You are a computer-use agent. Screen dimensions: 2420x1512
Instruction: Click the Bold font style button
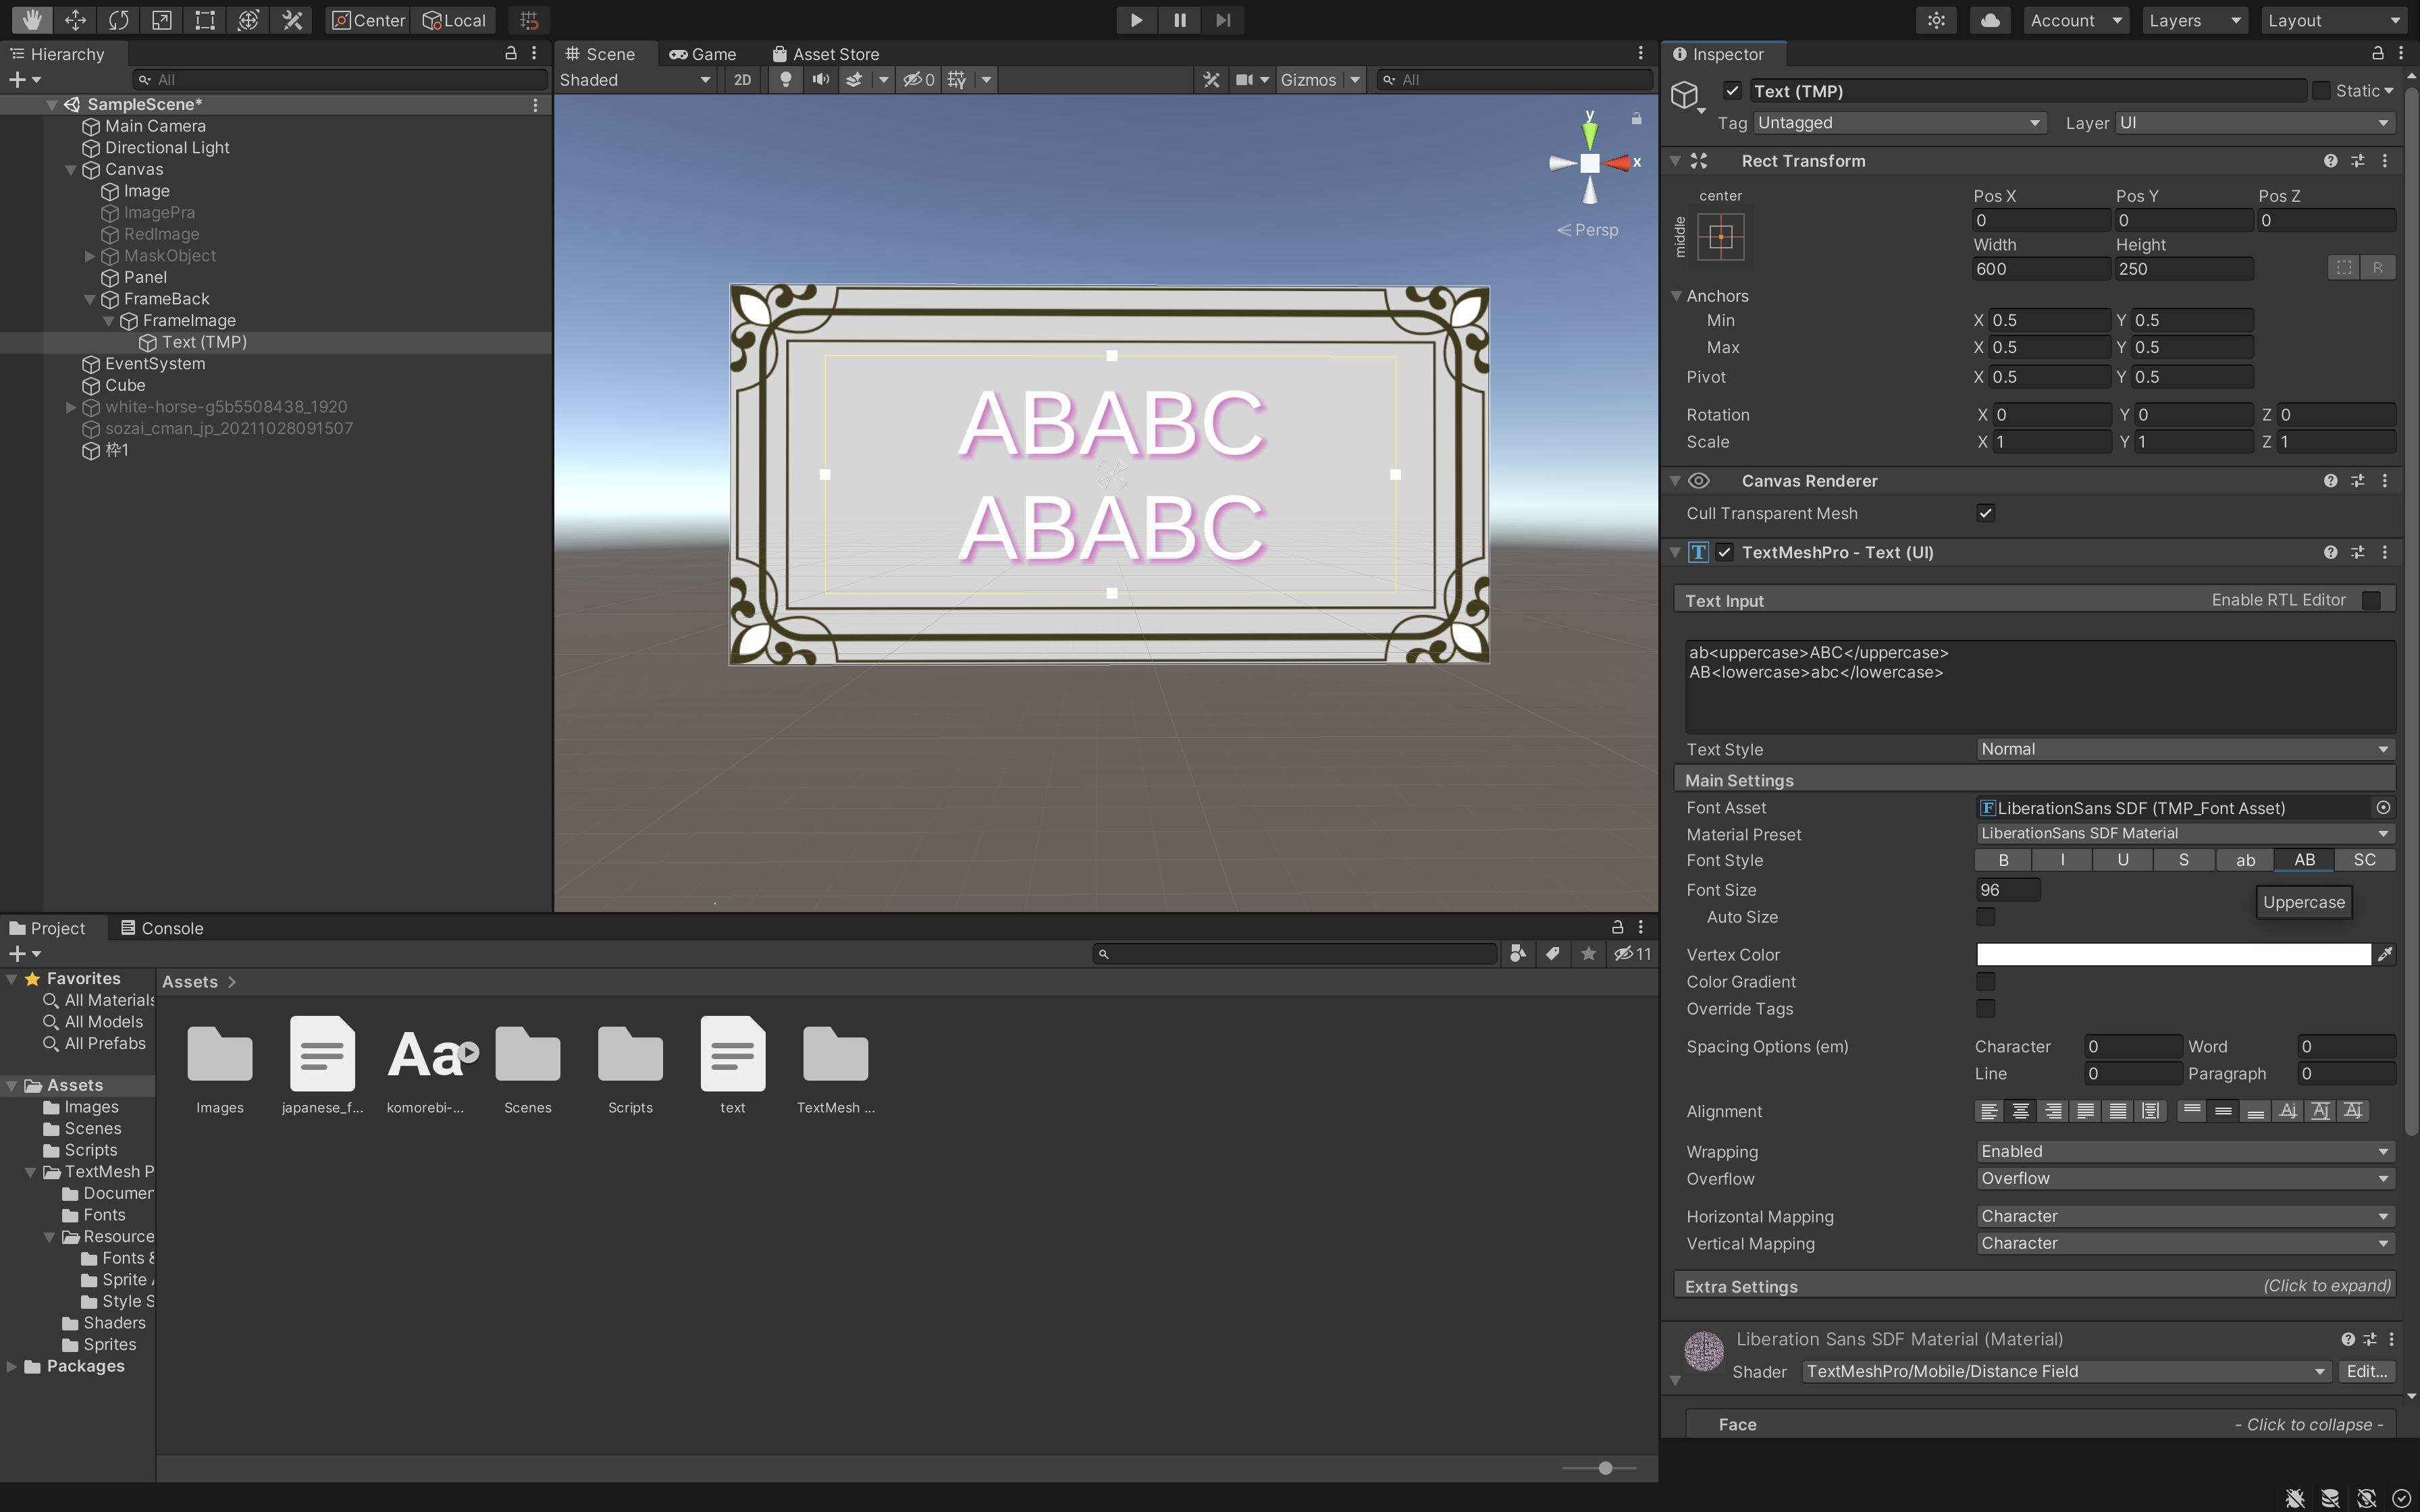click(x=2003, y=860)
